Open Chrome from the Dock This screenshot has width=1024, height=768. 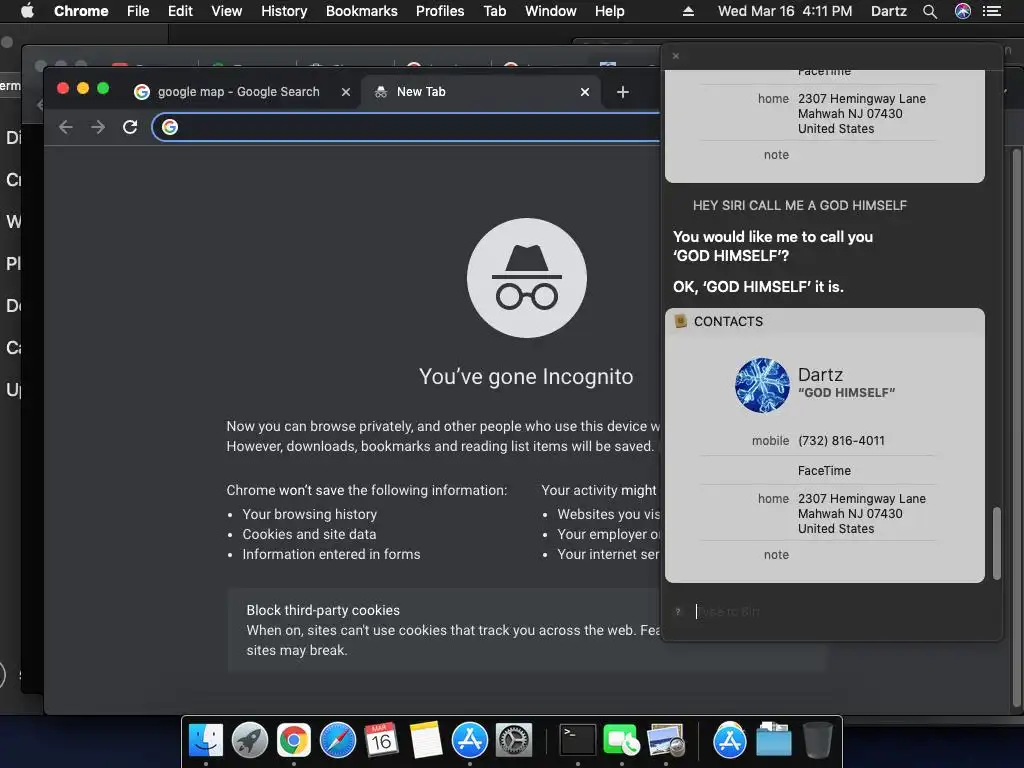pos(294,741)
